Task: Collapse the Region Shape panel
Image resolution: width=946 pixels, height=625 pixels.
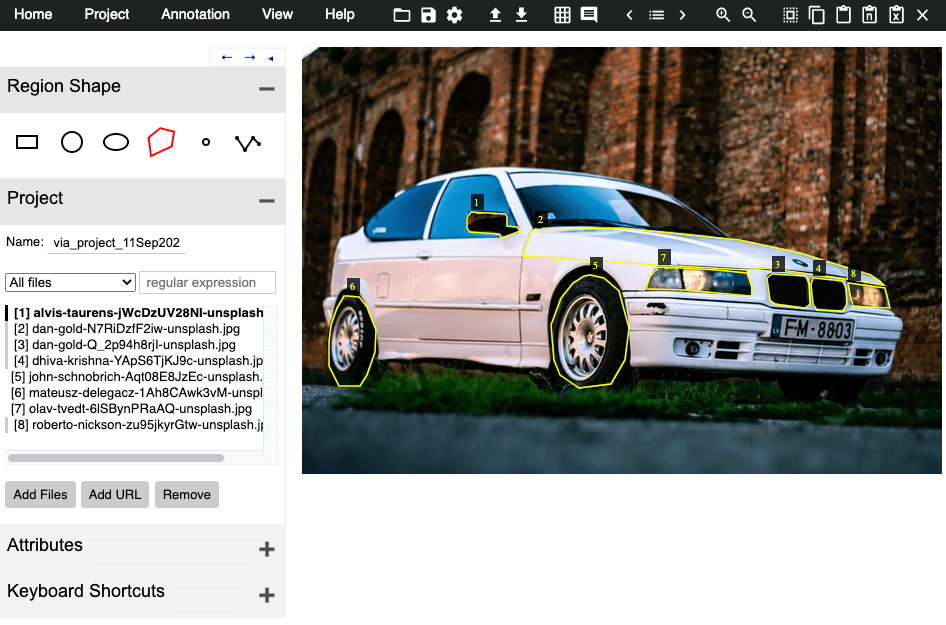Action: click(267, 89)
